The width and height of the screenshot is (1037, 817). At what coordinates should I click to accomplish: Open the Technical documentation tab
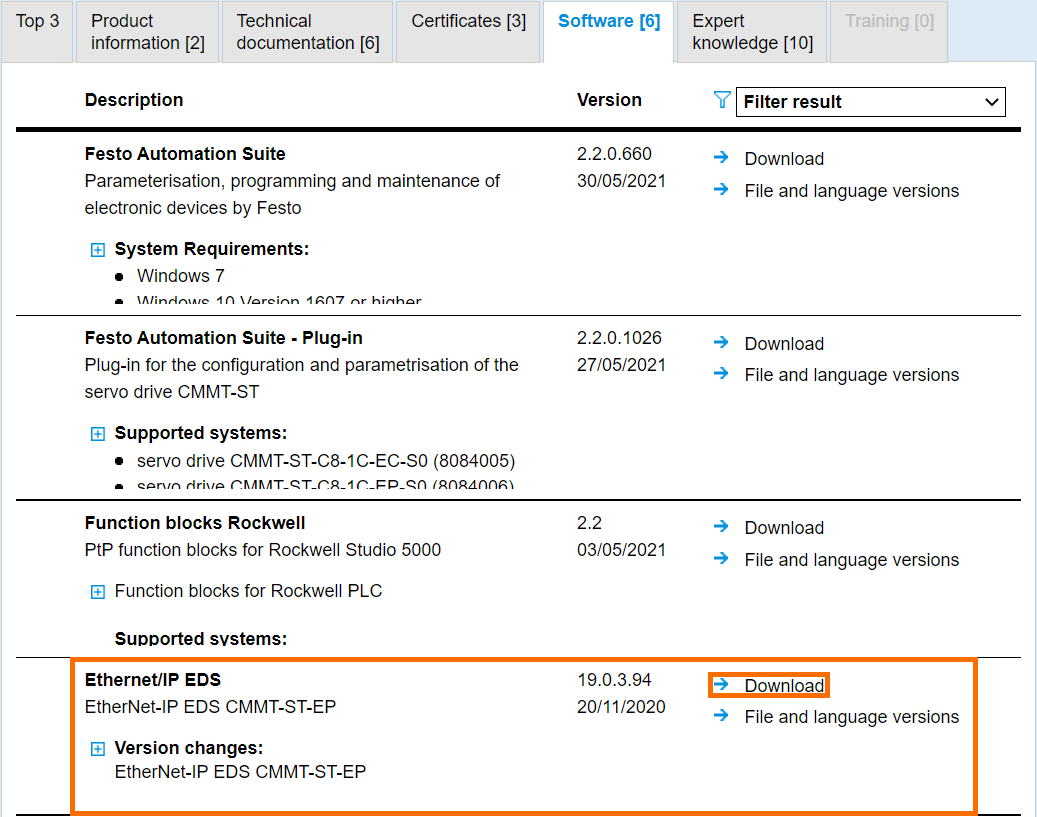308,32
